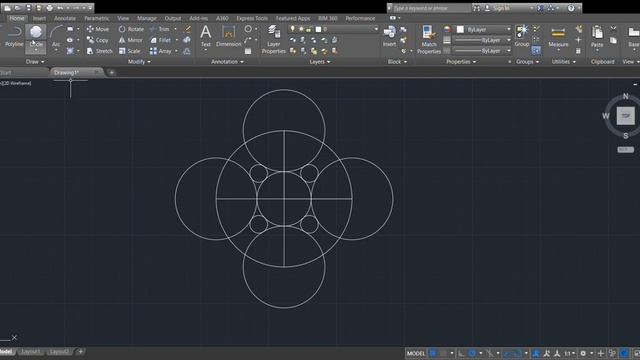Expand the Block panel dropdown
The image size is (640, 360).
(397, 62)
